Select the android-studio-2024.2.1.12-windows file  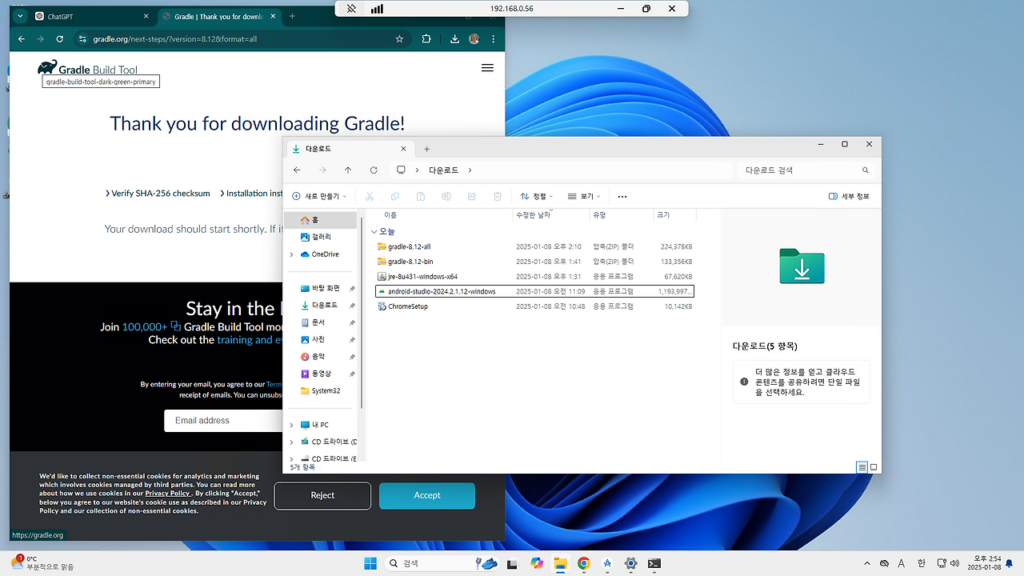441,291
